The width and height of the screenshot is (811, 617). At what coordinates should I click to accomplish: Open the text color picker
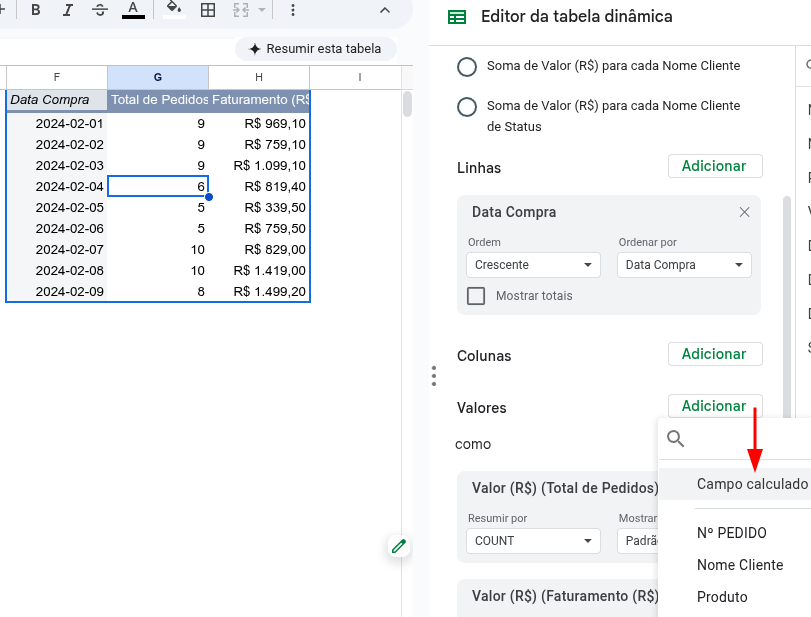[x=134, y=9]
